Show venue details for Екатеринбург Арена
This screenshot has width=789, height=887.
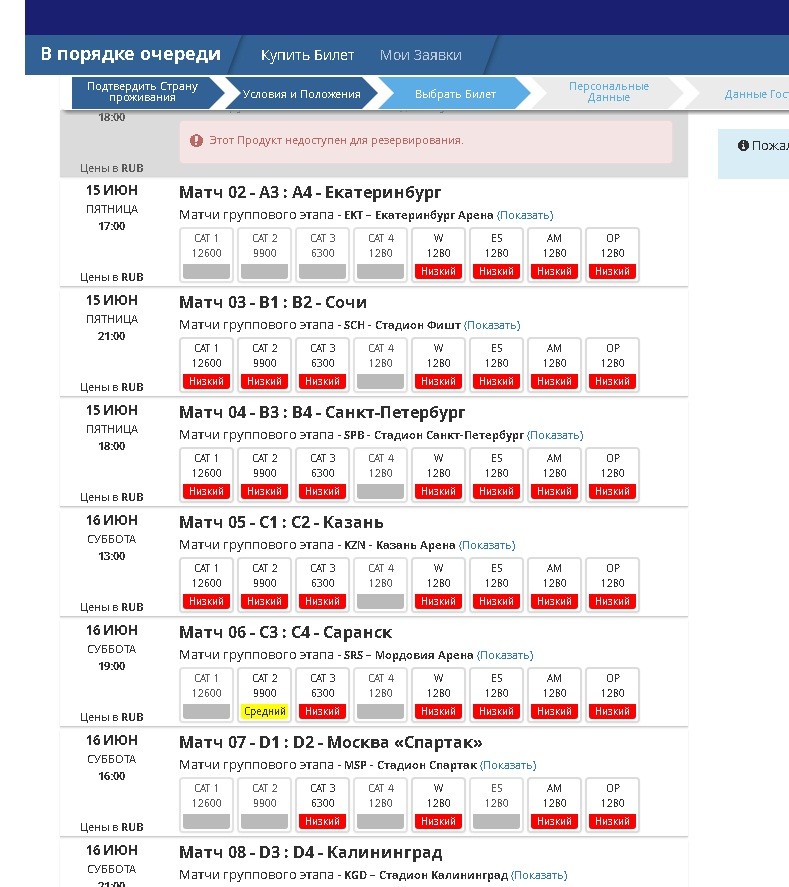525,215
